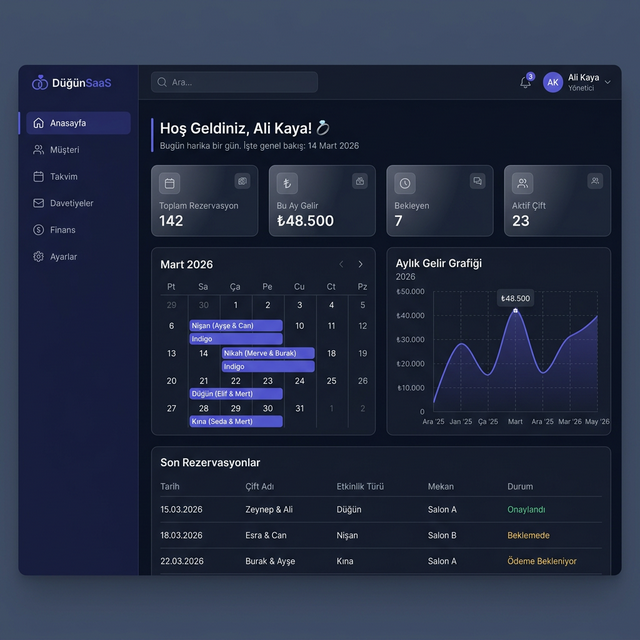Click the ₺48.500 chart tooltip
The width and height of the screenshot is (640, 640).
click(x=515, y=298)
